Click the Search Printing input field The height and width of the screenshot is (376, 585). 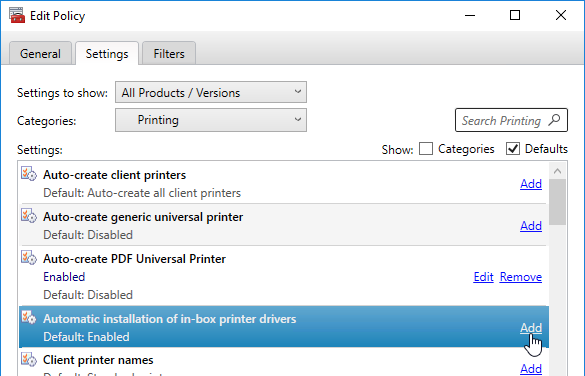click(511, 120)
